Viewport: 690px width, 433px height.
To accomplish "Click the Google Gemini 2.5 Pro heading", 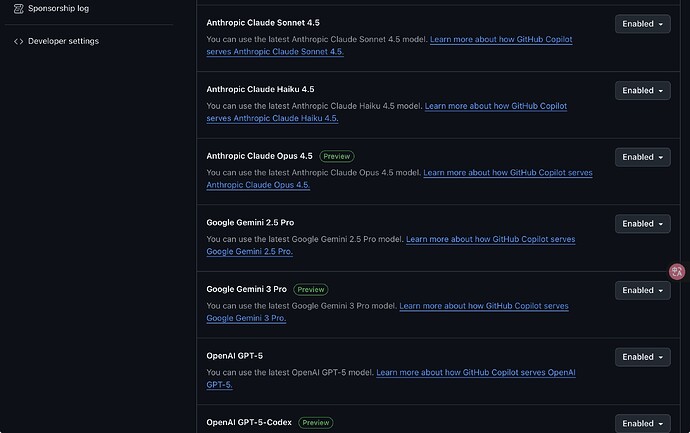I will pyautogui.click(x=250, y=223).
